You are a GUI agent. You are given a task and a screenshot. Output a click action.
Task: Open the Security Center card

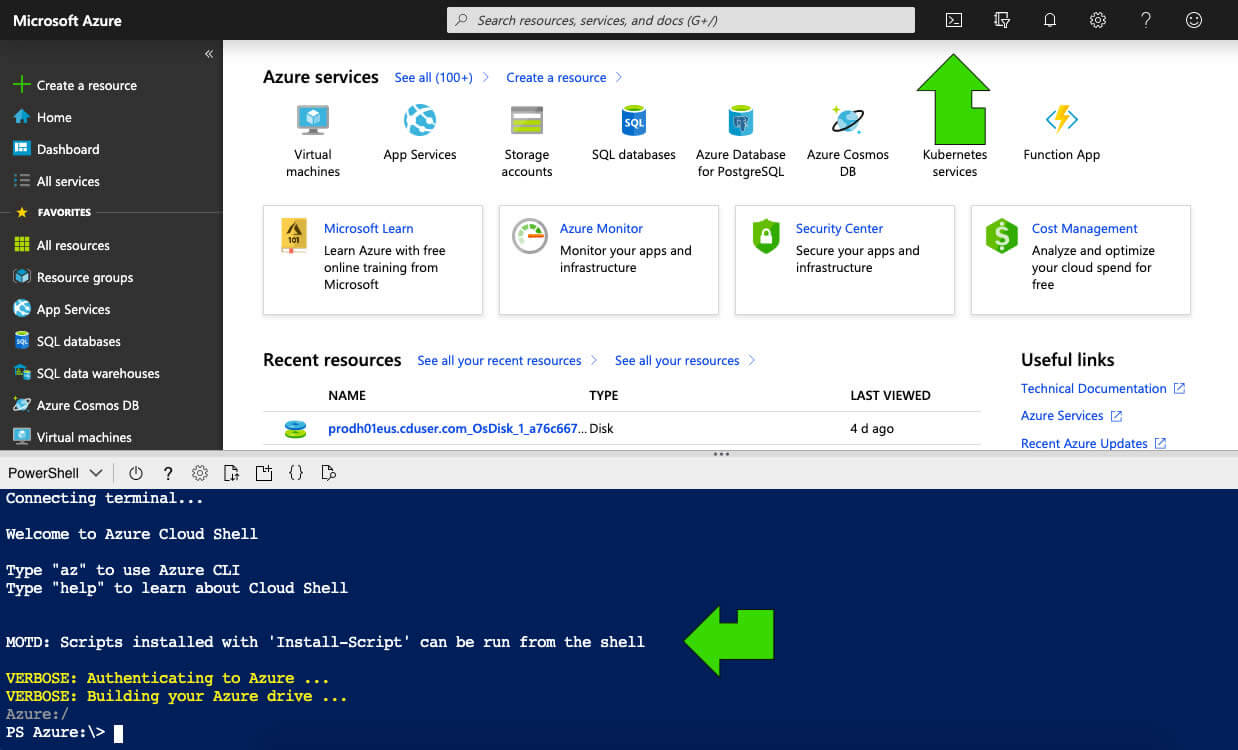pyautogui.click(x=845, y=260)
